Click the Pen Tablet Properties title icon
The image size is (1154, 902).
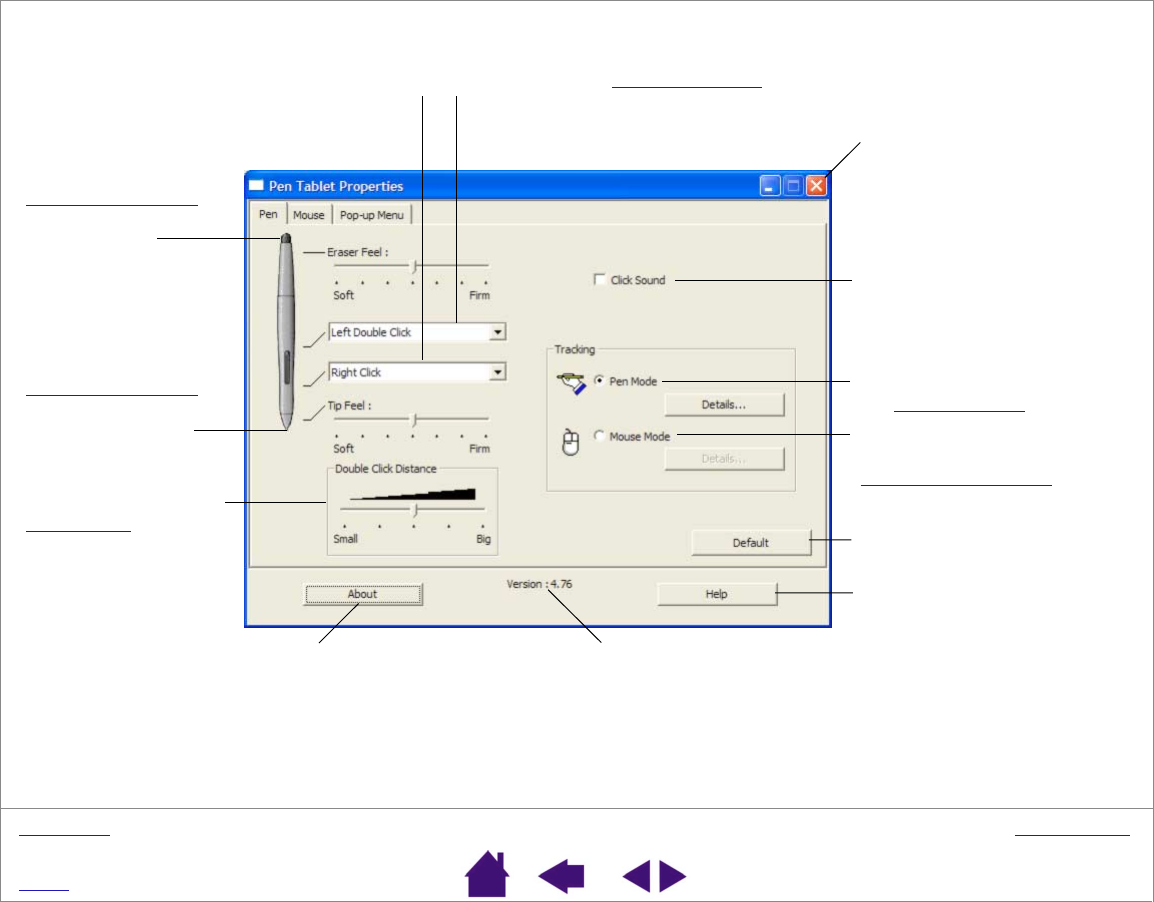coord(256,185)
